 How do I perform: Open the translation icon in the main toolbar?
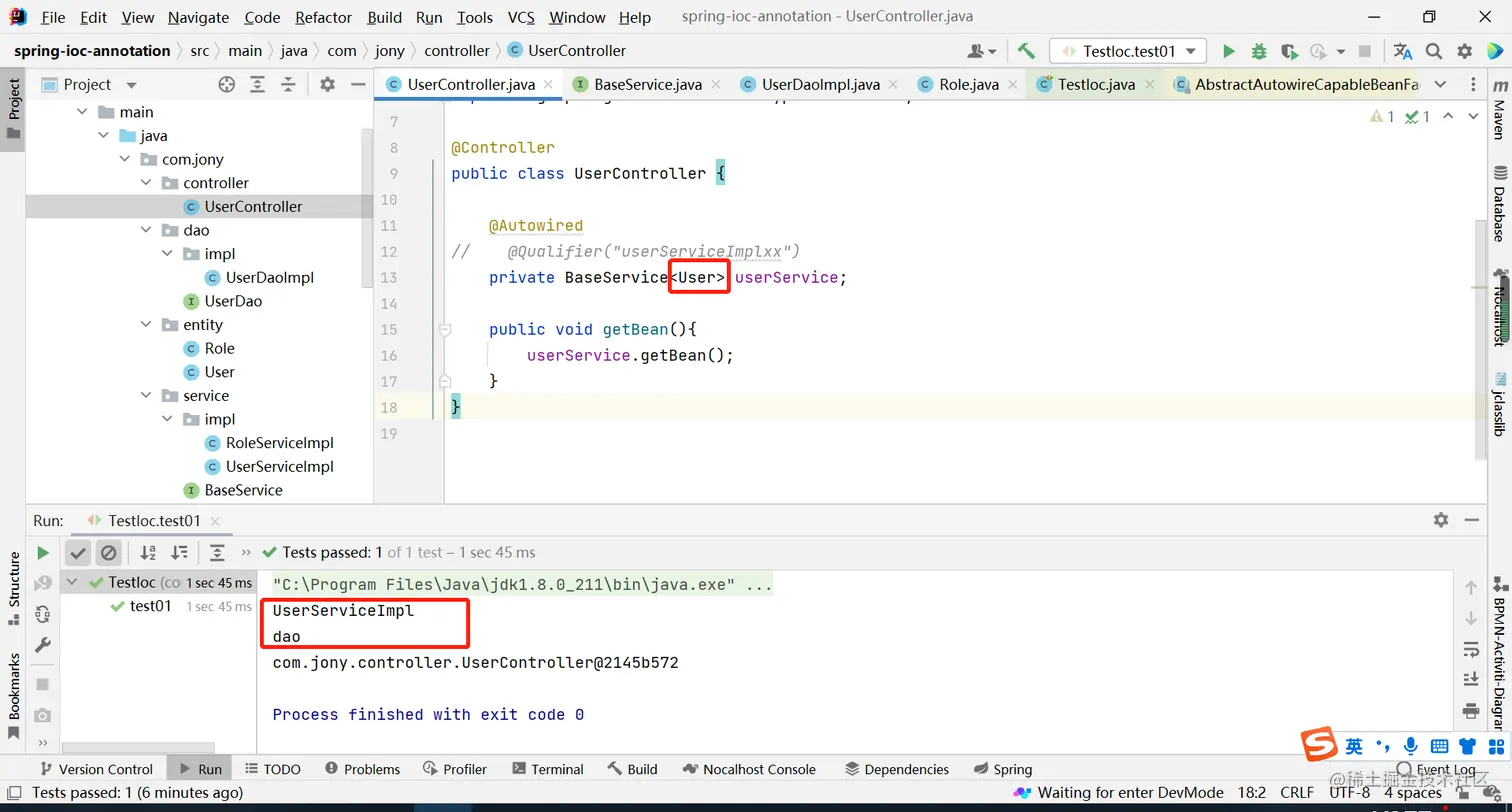(x=1403, y=51)
